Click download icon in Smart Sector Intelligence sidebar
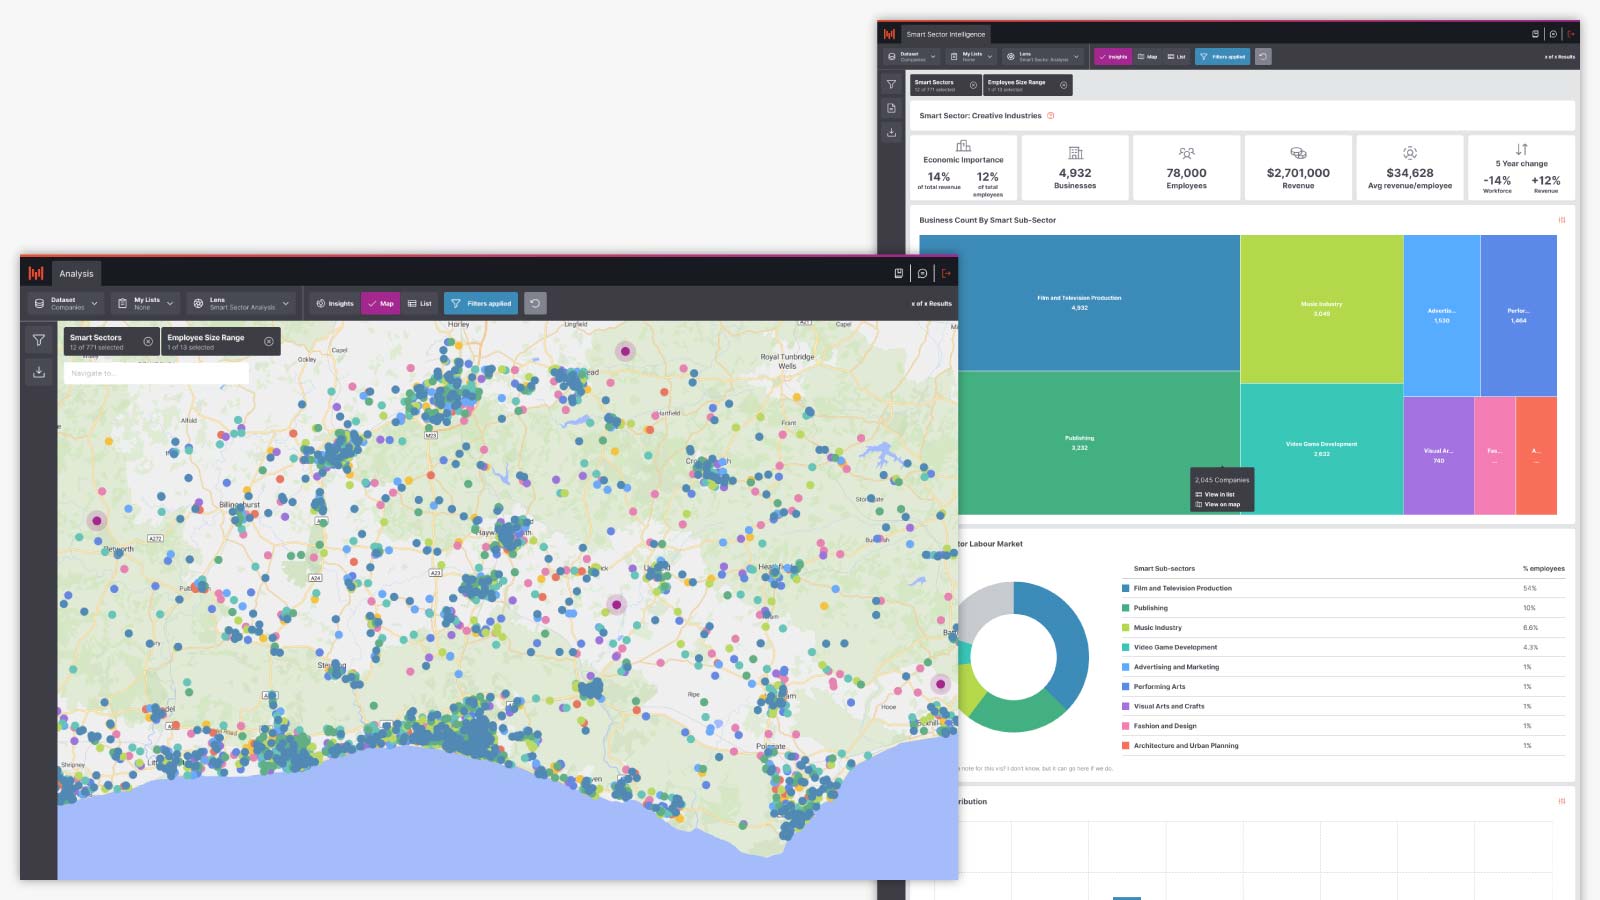This screenshot has height=900, width=1600. pos(891,132)
